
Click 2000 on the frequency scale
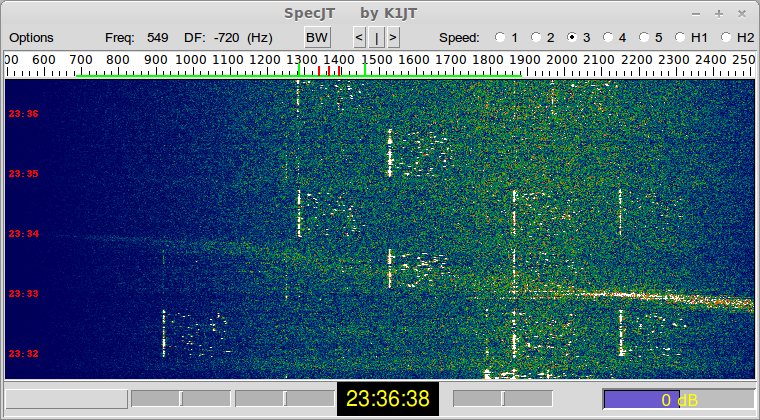[562, 60]
